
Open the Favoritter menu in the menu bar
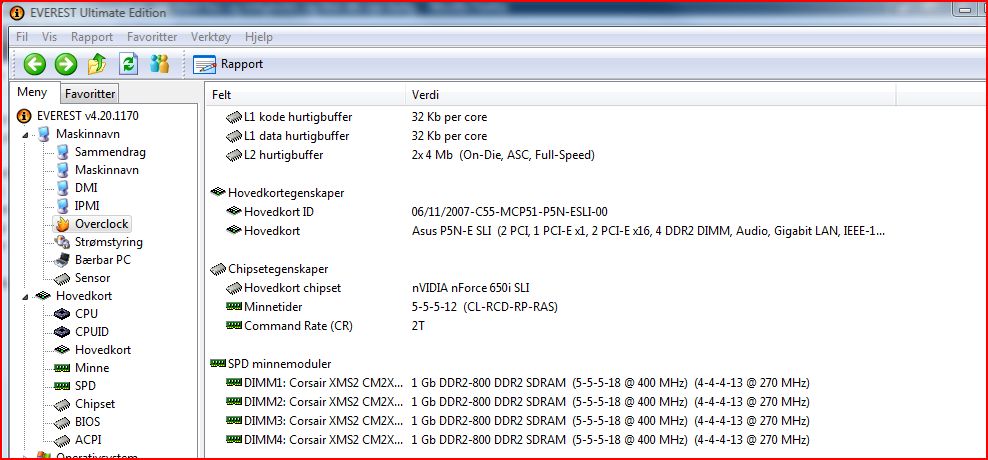point(152,37)
